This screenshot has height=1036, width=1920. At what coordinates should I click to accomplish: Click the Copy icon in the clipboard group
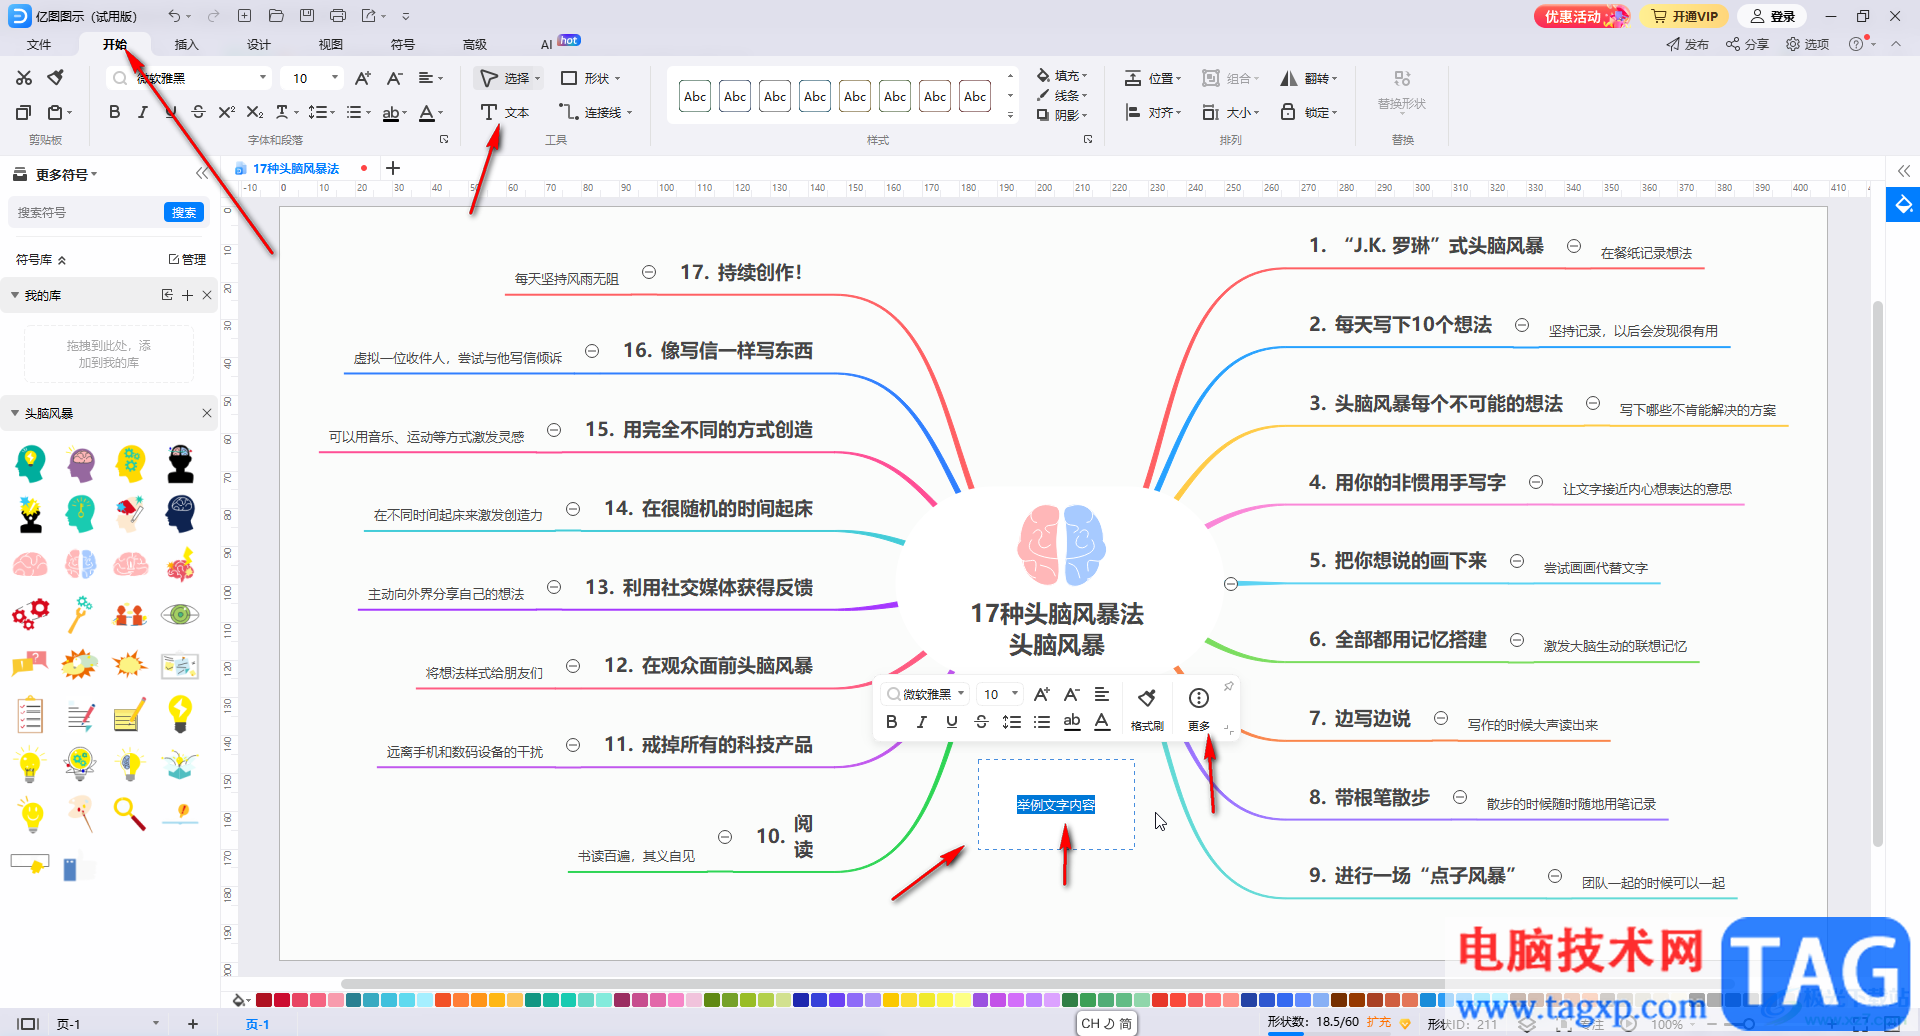(x=24, y=112)
